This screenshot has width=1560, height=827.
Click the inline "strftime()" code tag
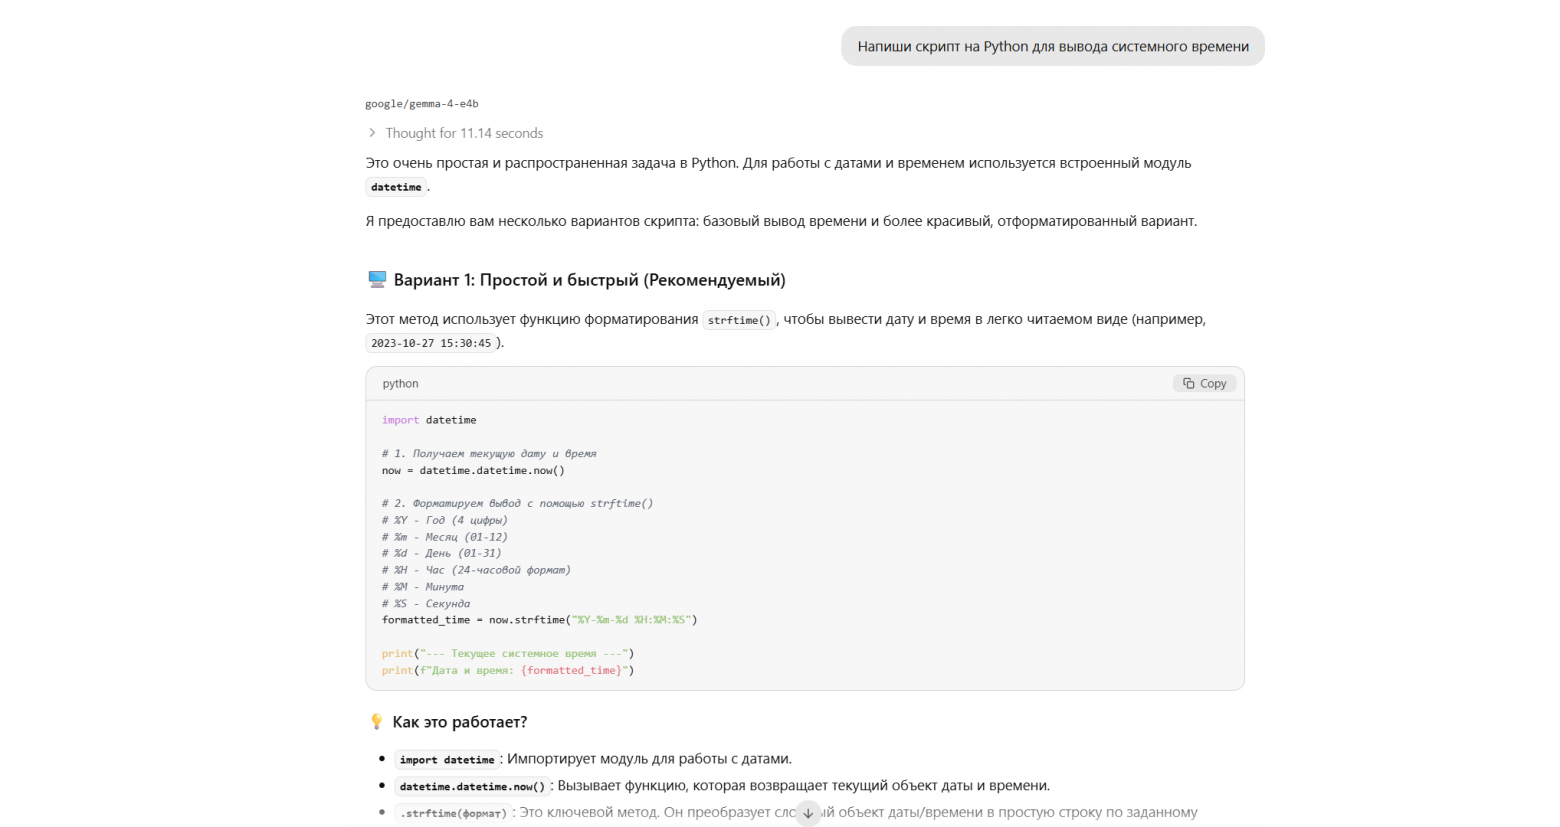coord(739,320)
